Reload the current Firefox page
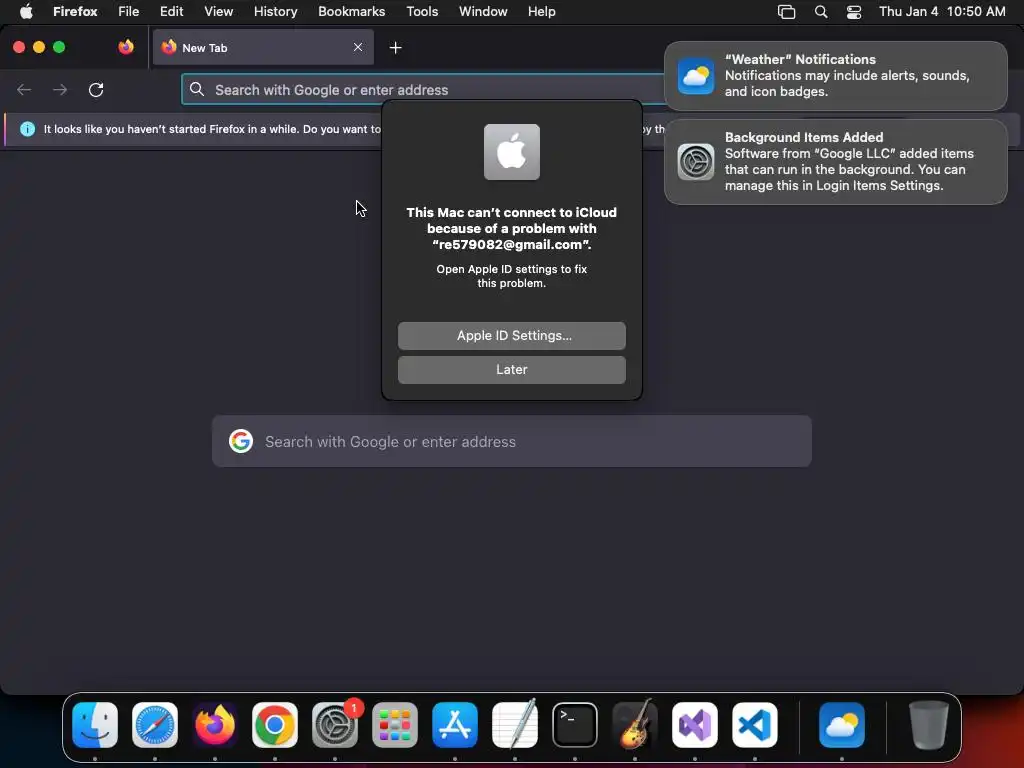The image size is (1024, 768). [x=96, y=89]
